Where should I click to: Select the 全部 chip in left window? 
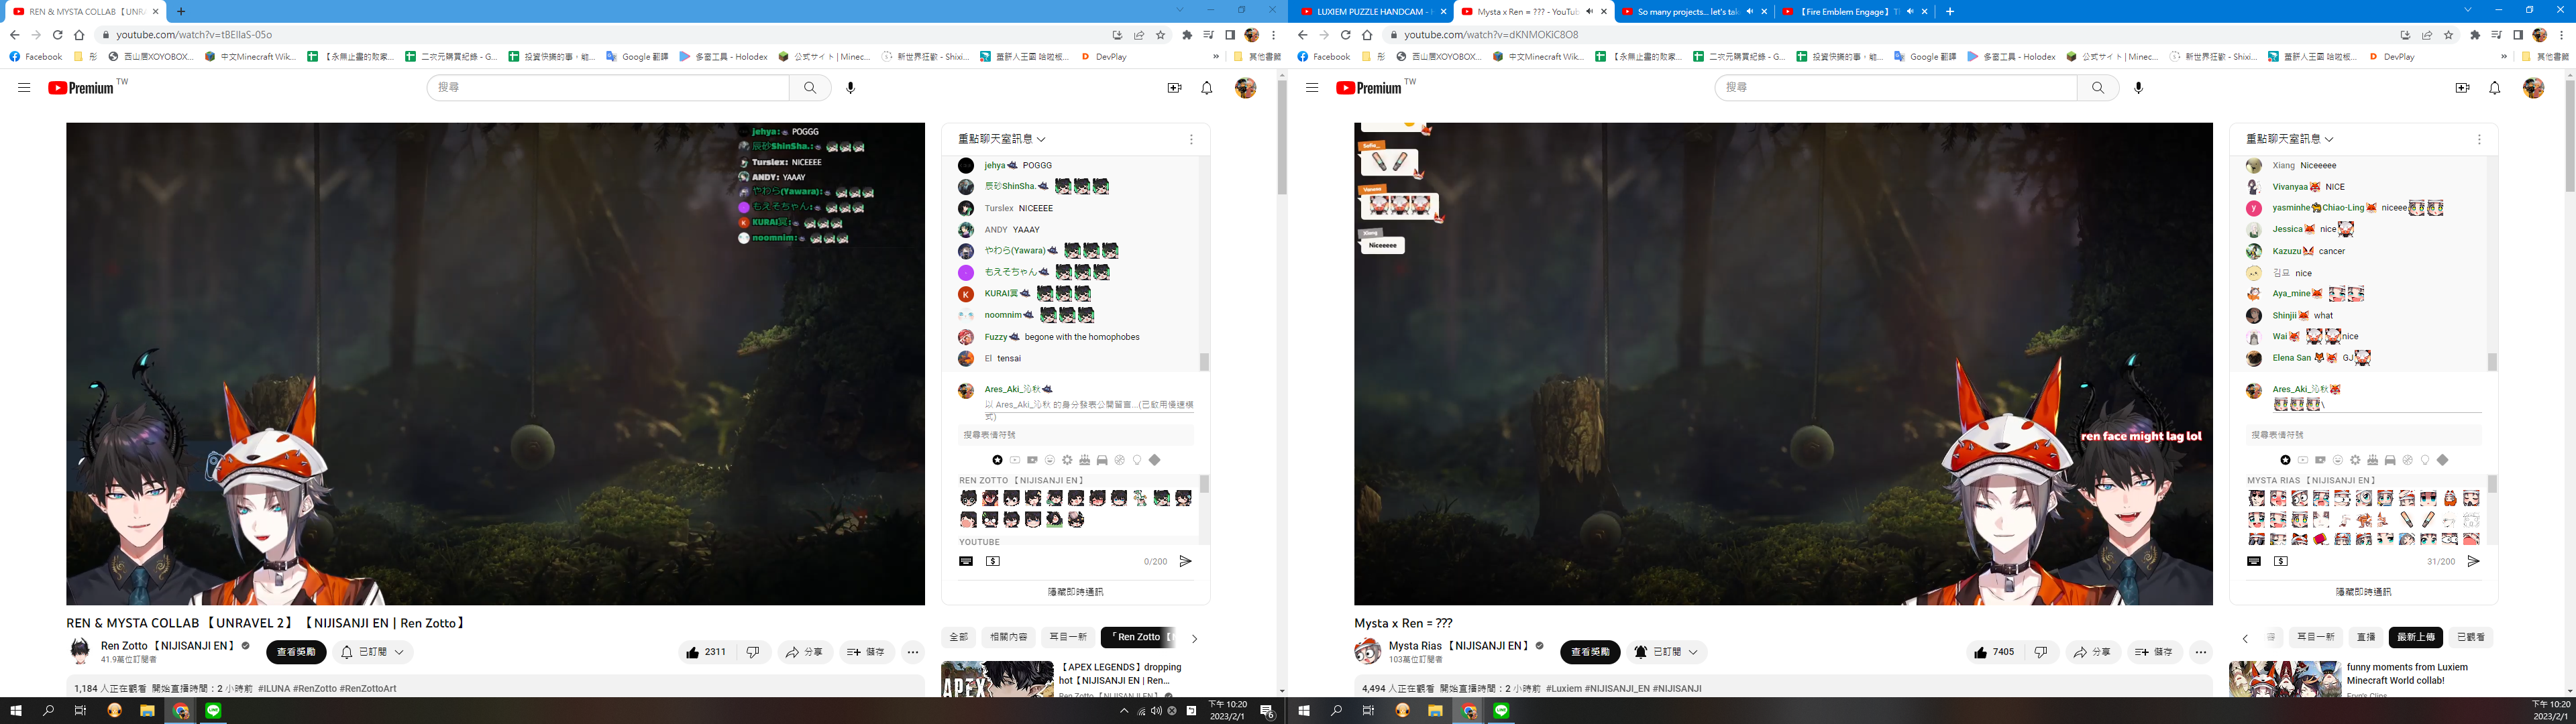point(958,637)
